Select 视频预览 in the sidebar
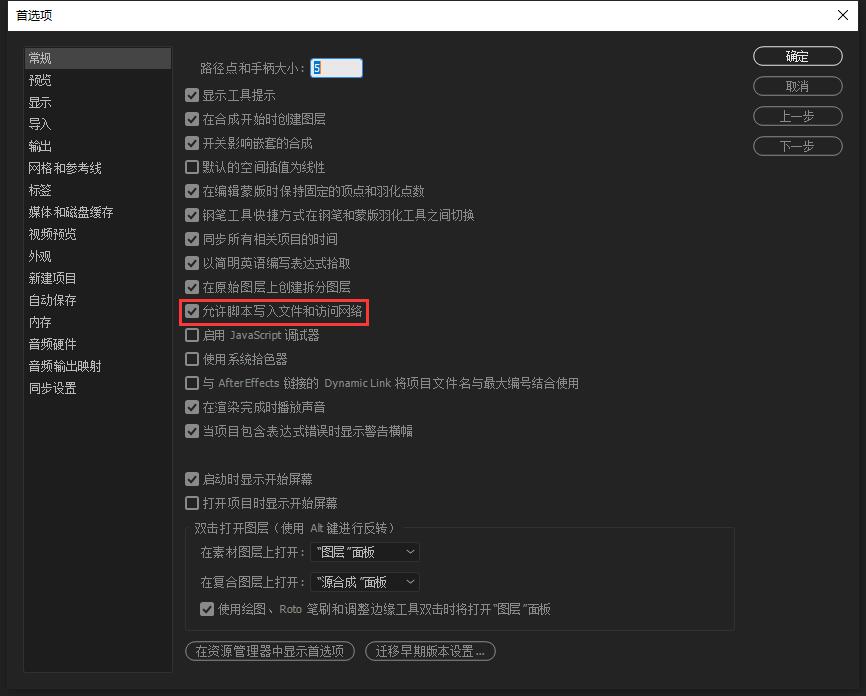The height and width of the screenshot is (696, 866). [x=52, y=234]
